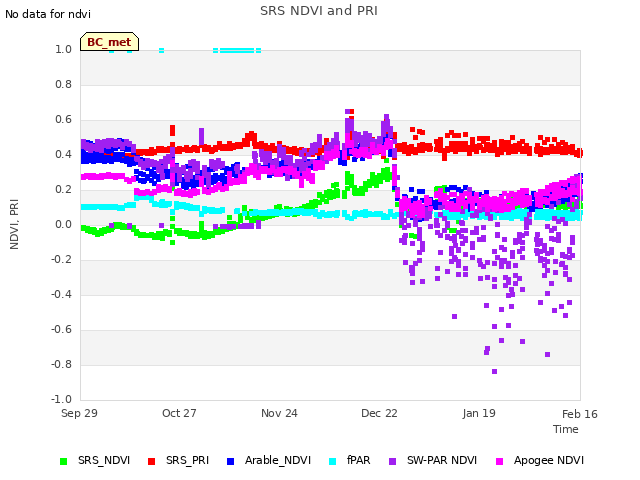Click the Nov 24 x-axis tick label
Image resolution: width=640 pixels, height=480 pixels.
279,413
